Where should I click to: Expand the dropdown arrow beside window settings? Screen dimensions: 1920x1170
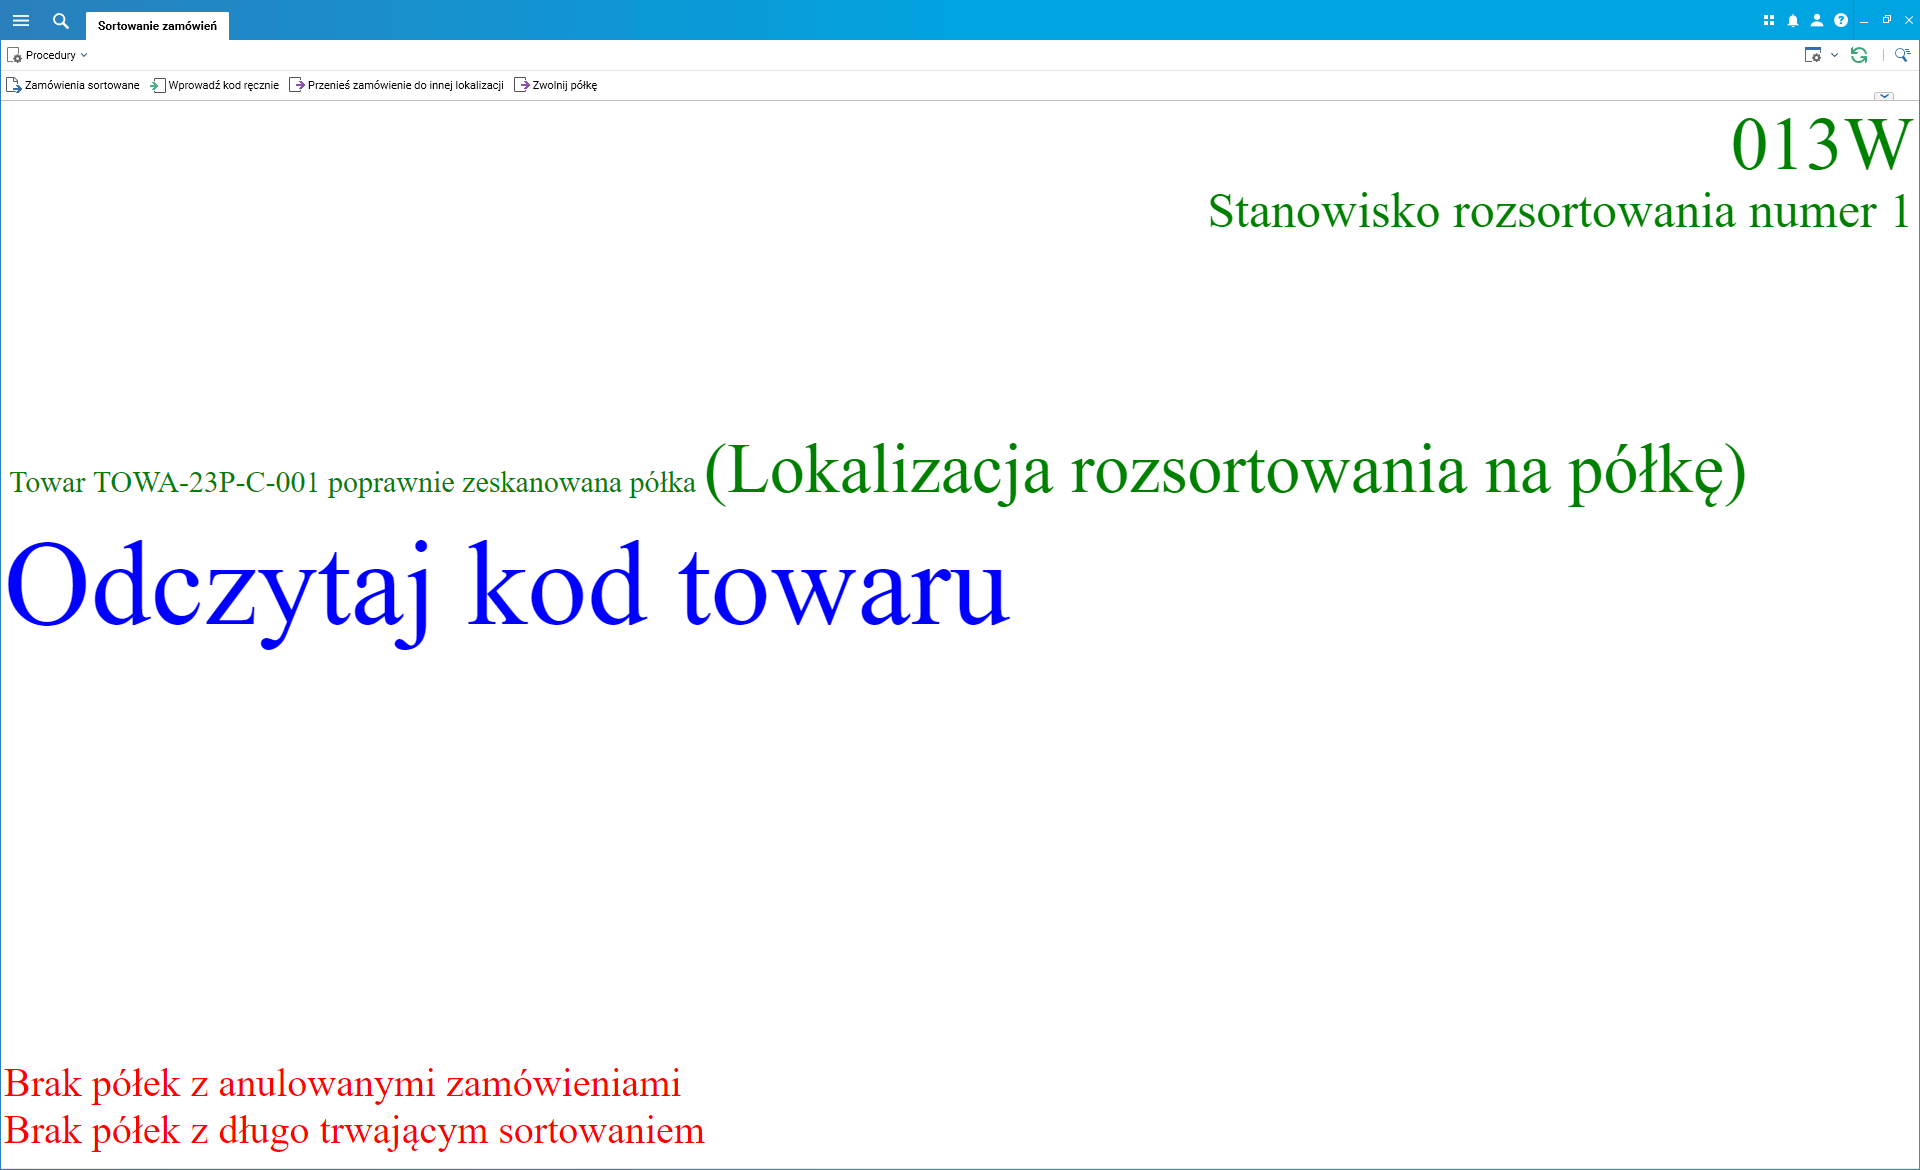(1834, 55)
